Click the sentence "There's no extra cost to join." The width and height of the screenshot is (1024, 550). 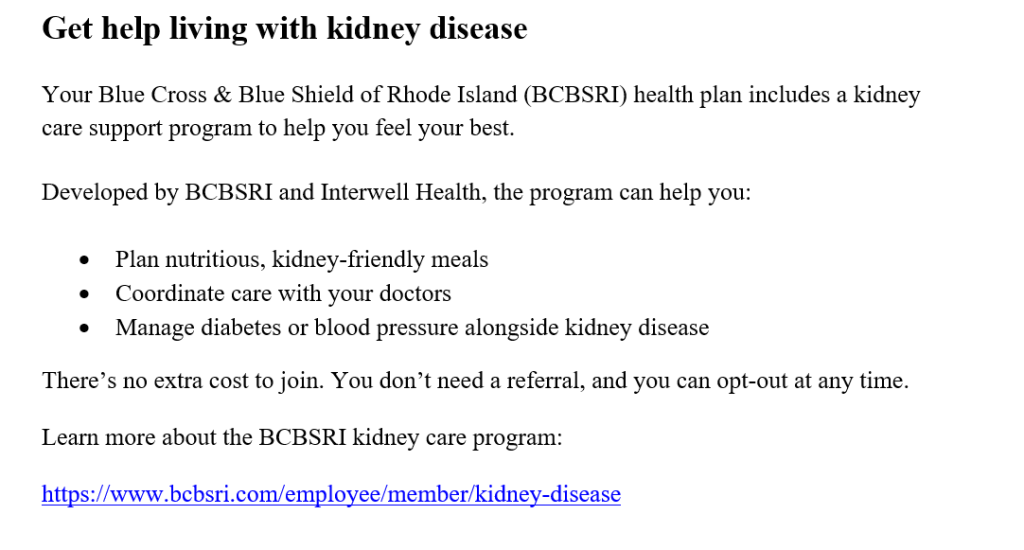tap(184, 382)
